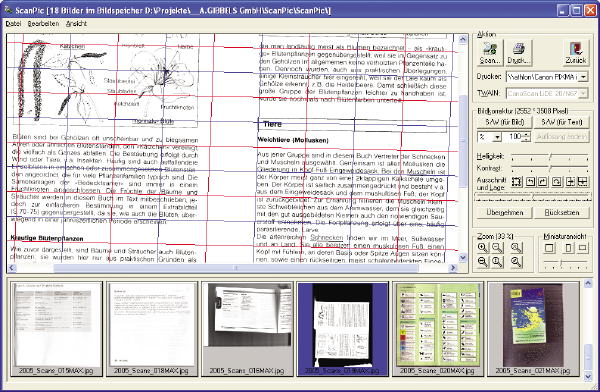The height and width of the screenshot is (392, 600).
Task: Rotate the image left with the counter-clockwise arrow icon
Action: coord(530,182)
